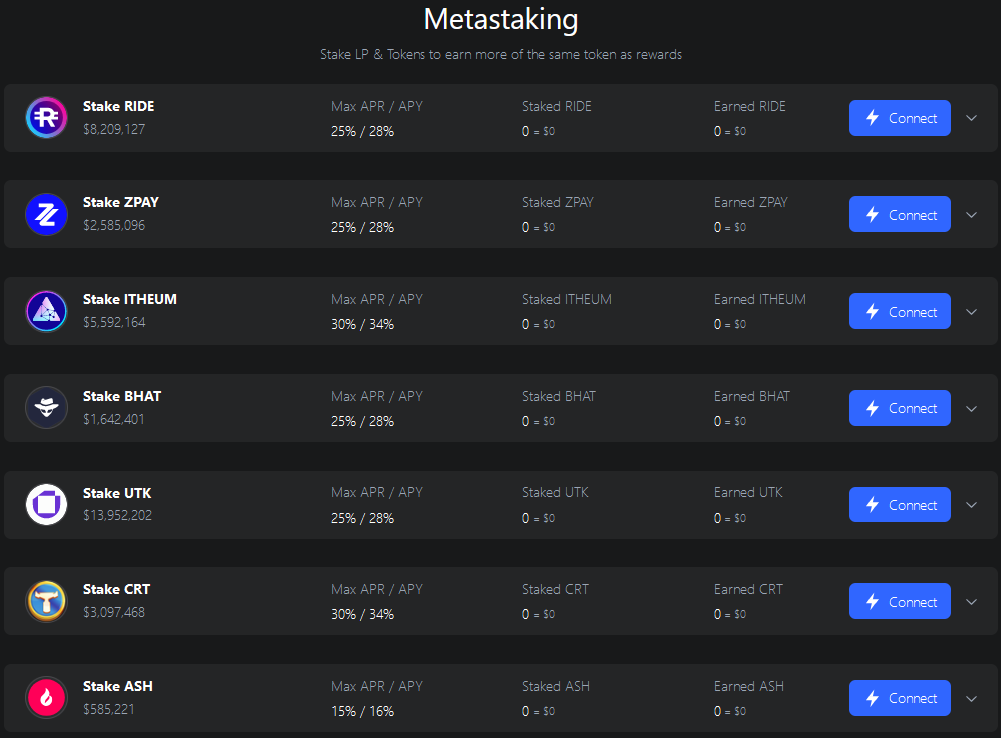Click the ASH token logo icon
1001x738 pixels.
[46, 698]
